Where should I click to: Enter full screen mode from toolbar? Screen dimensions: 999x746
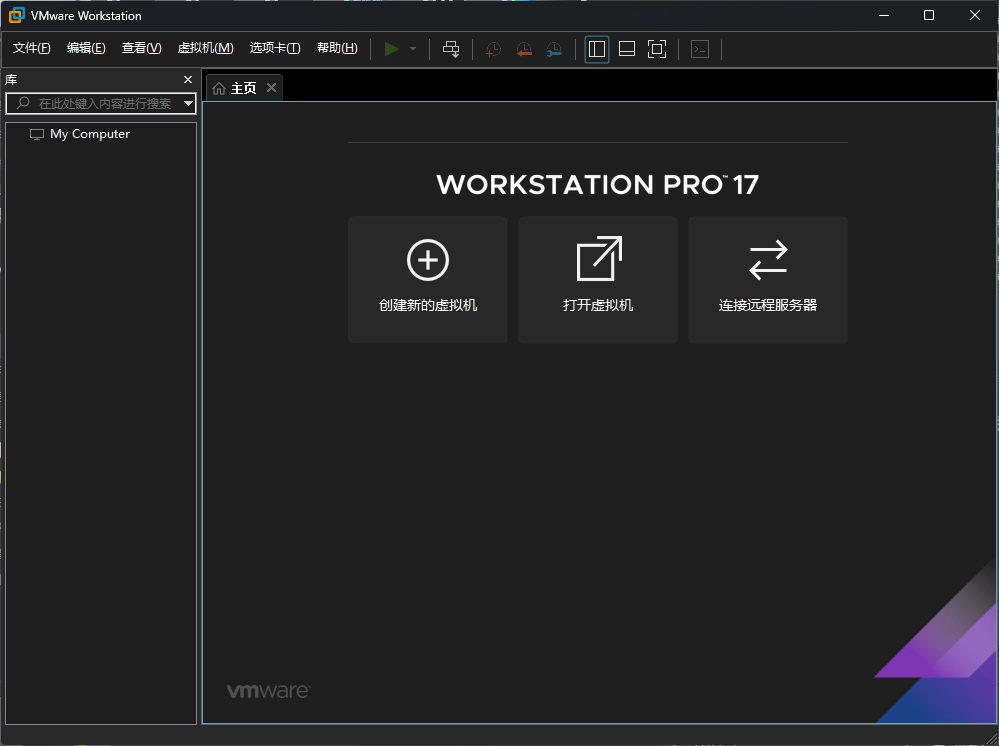(657, 49)
